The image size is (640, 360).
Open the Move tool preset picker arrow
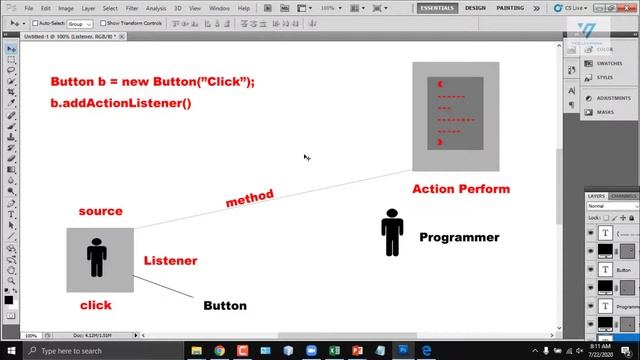(x=24, y=23)
